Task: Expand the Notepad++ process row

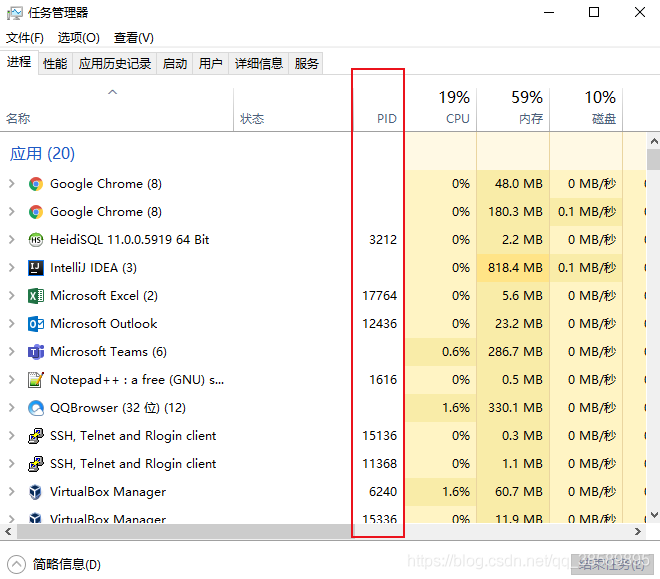Action: 12,380
